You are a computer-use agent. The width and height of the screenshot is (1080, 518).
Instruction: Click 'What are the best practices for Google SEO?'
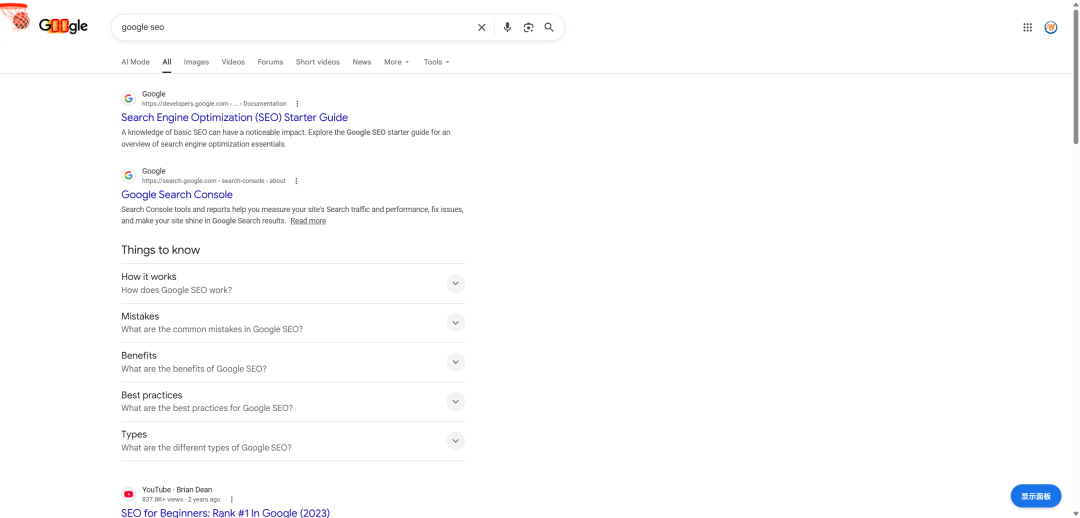pyautogui.click(x=207, y=408)
